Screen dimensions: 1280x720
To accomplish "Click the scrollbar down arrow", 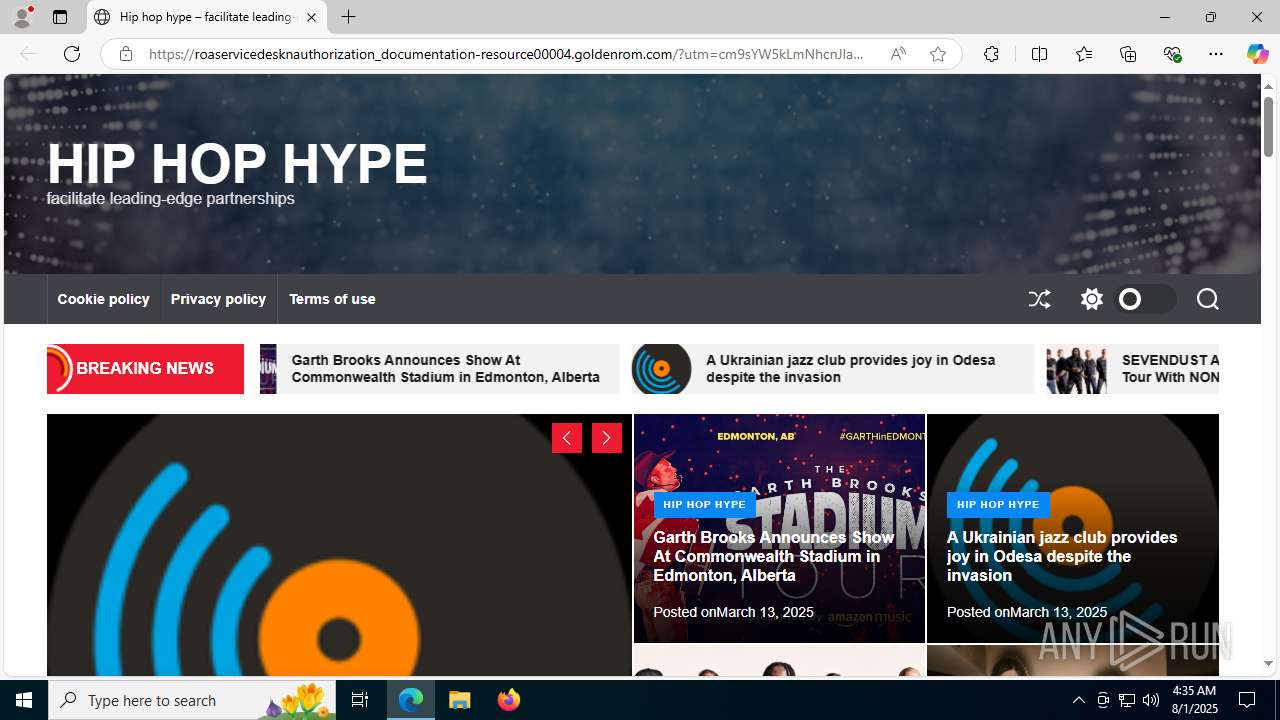I will (x=1268, y=664).
